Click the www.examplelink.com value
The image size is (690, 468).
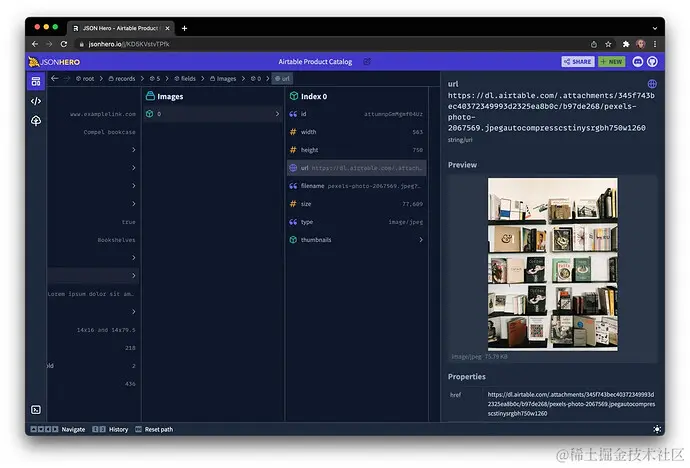click(x=103, y=114)
